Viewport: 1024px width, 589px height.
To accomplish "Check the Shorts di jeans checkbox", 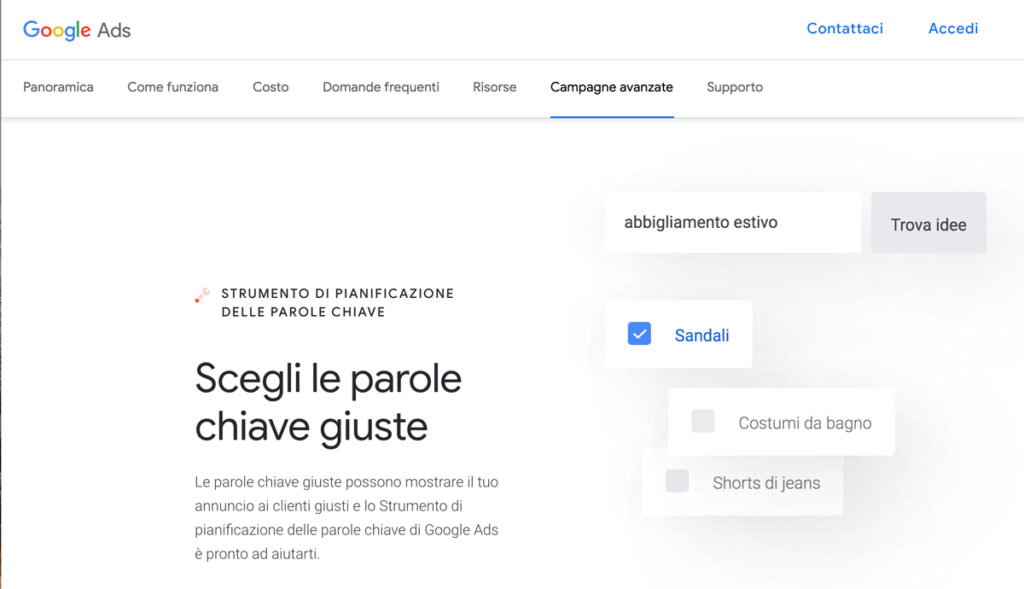I will [677, 481].
